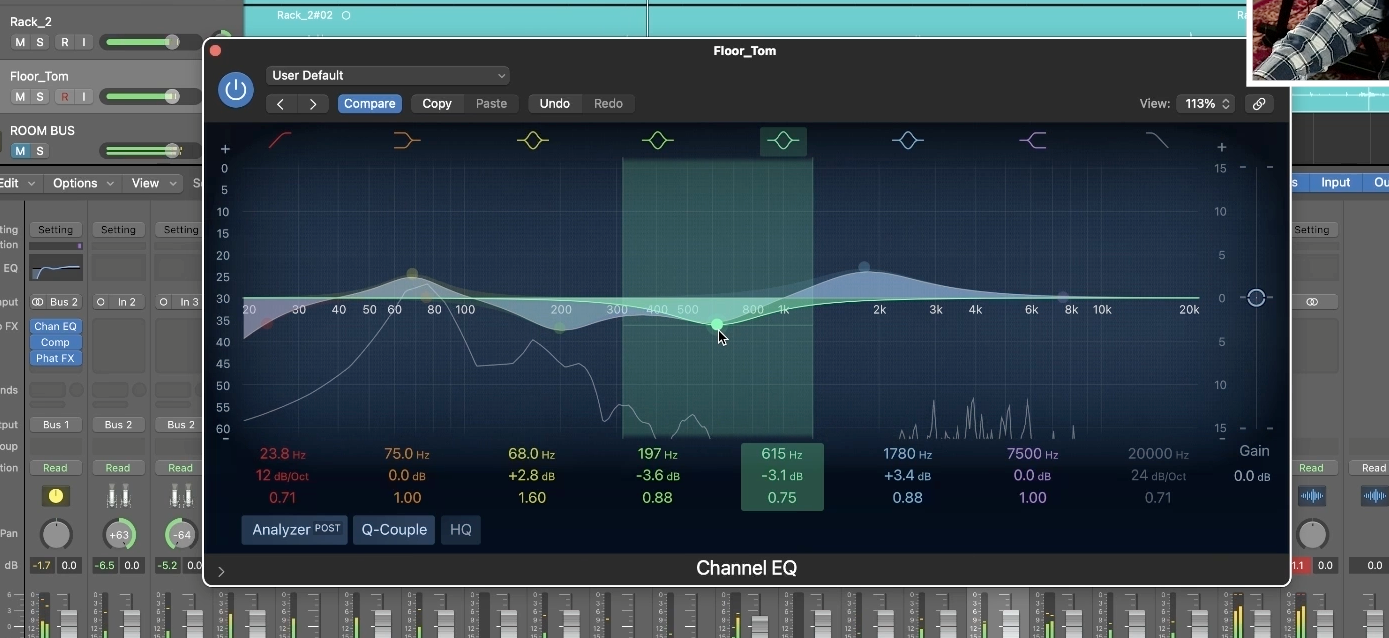Click the Compare button
This screenshot has height=638, width=1389.
tap(370, 103)
